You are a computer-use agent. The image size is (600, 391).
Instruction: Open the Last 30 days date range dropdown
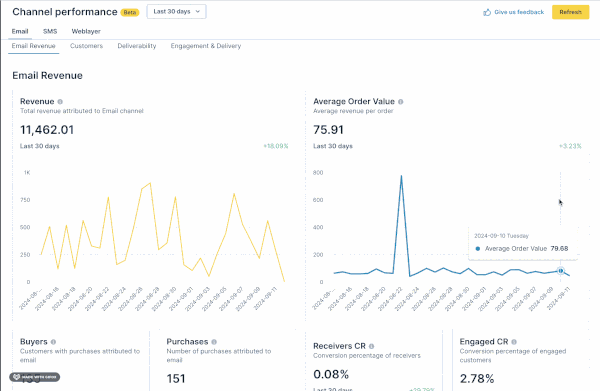pyautogui.click(x=176, y=11)
